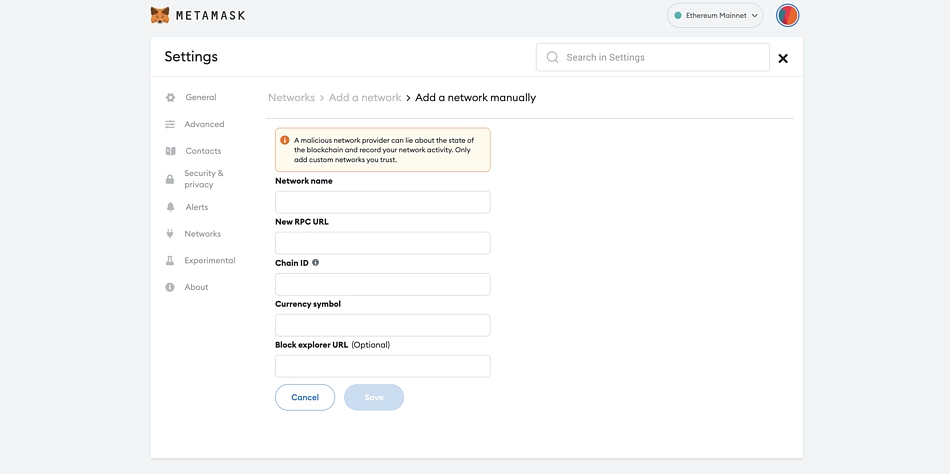950x474 pixels.
Task: Go back to Add a network breadcrumb
Action: pos(365,98)
